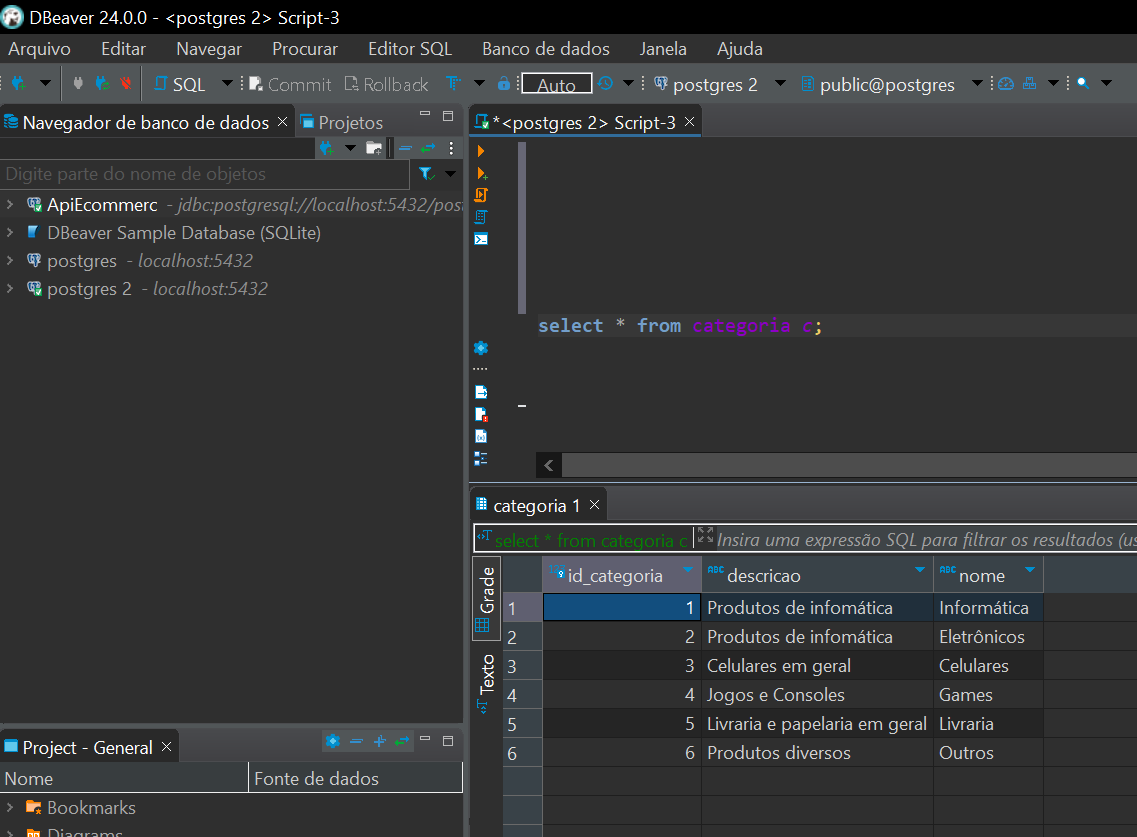
Task: Expand the Bookmarks folder
Action: coord(10,807)
